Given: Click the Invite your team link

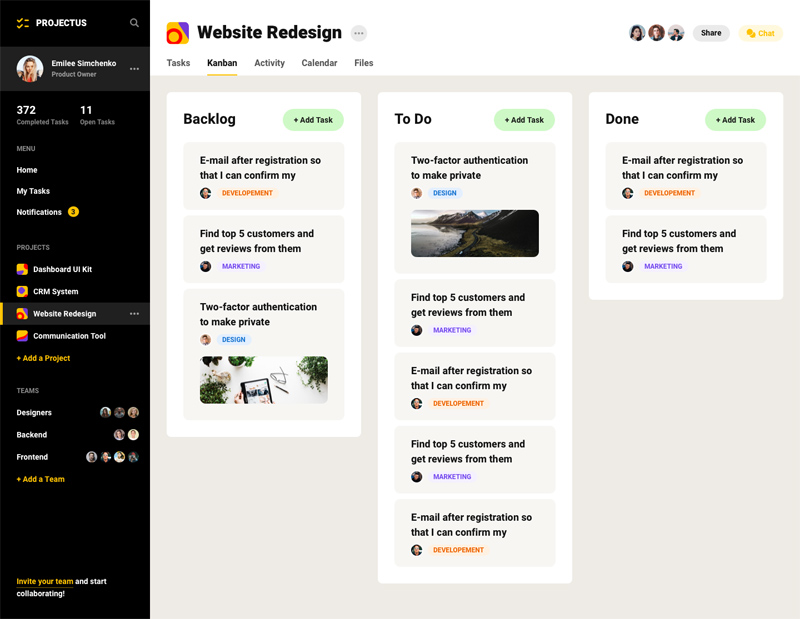Looking at the screenshot, I should pos(46,581).
